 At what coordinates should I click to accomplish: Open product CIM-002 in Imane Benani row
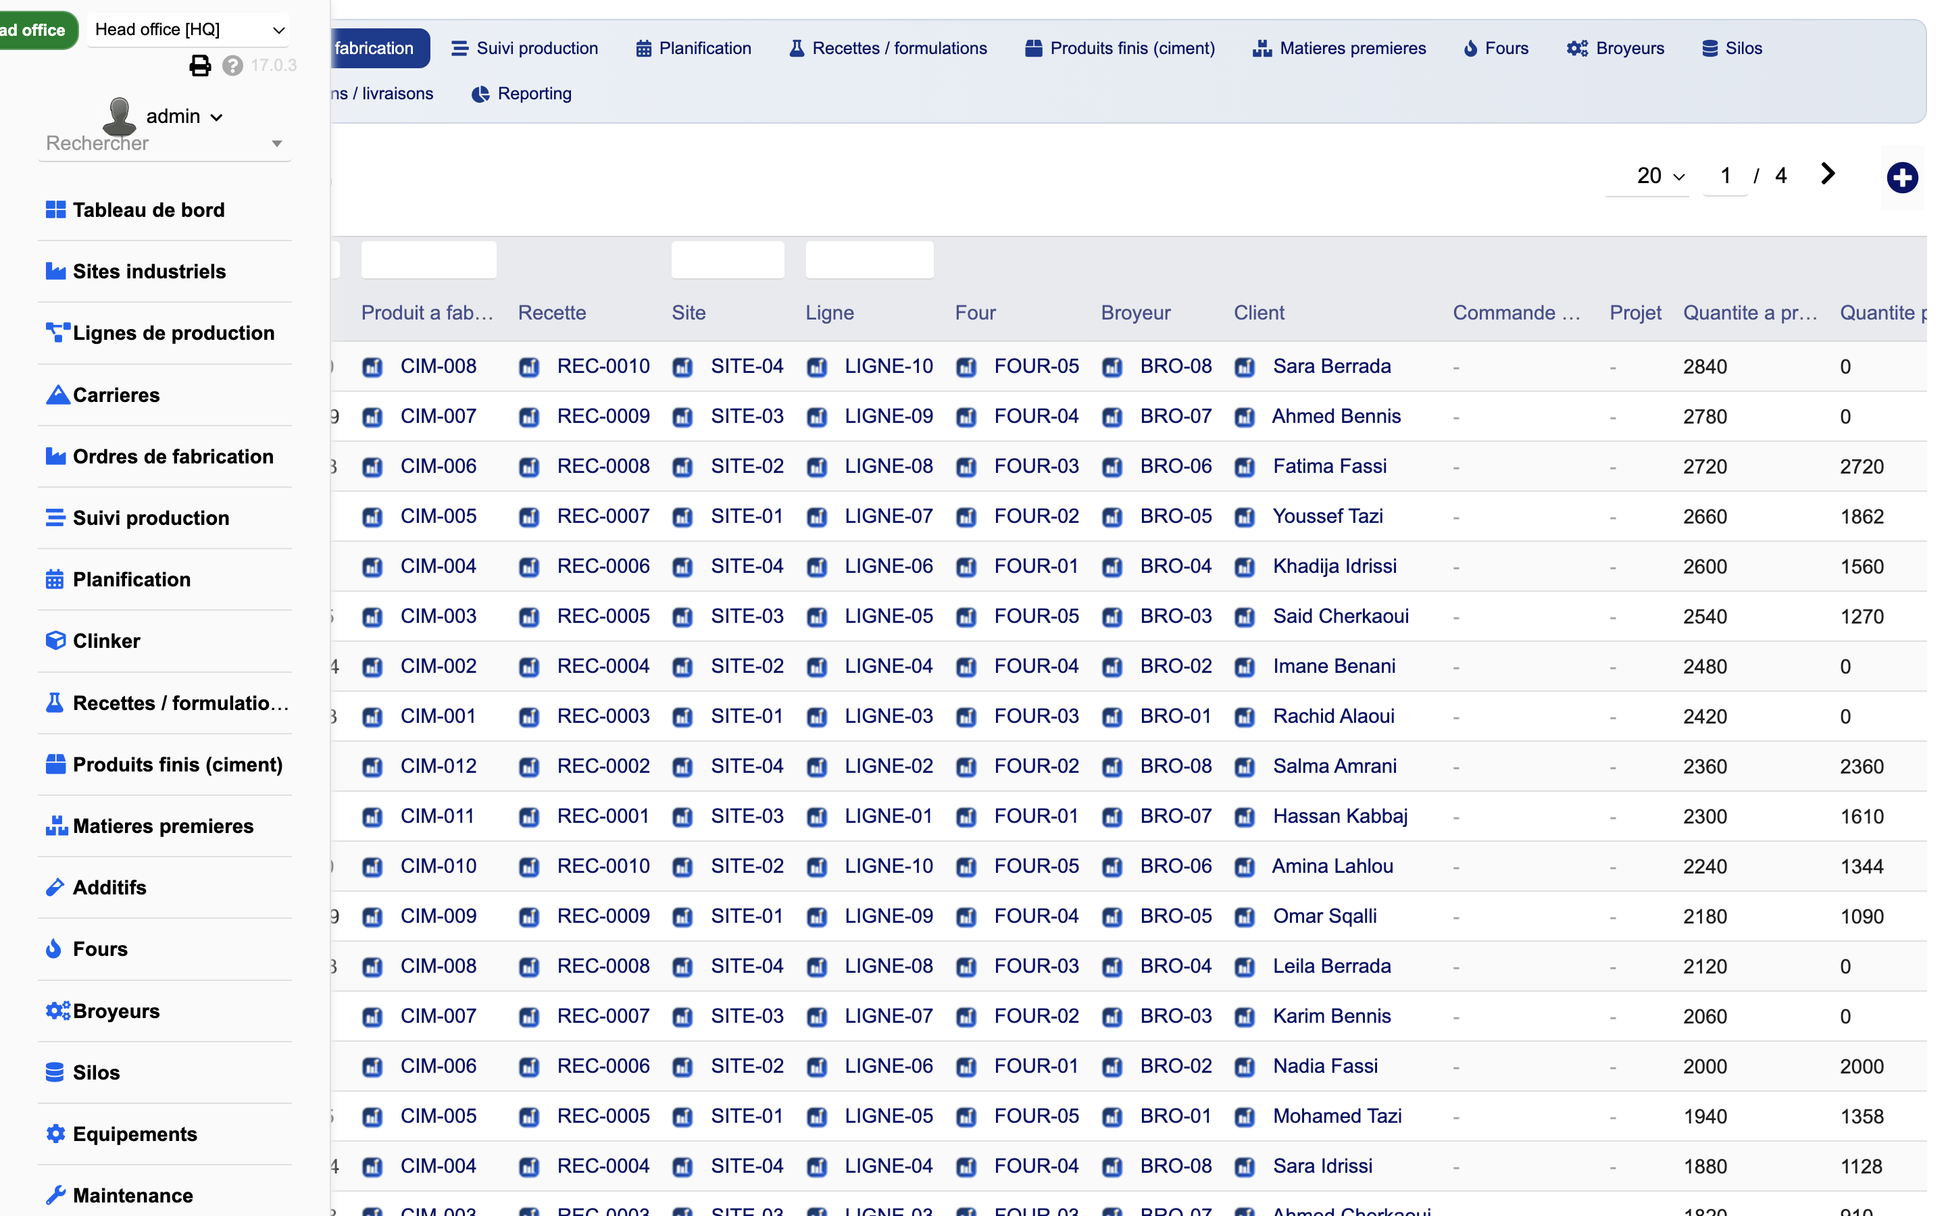pyautogui.click(x=438, y=666)
